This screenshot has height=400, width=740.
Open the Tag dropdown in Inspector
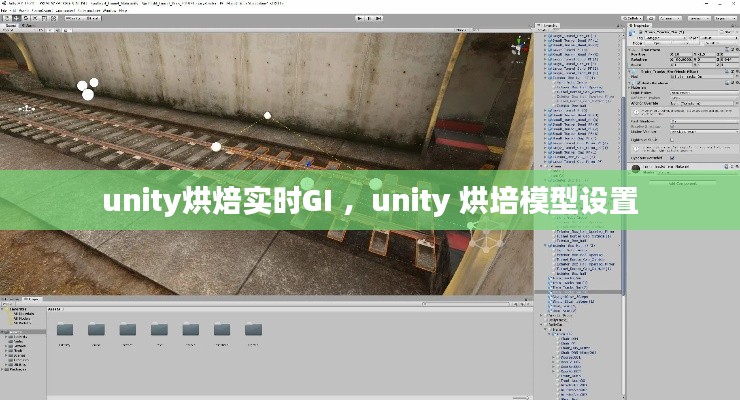click(666, 38)
